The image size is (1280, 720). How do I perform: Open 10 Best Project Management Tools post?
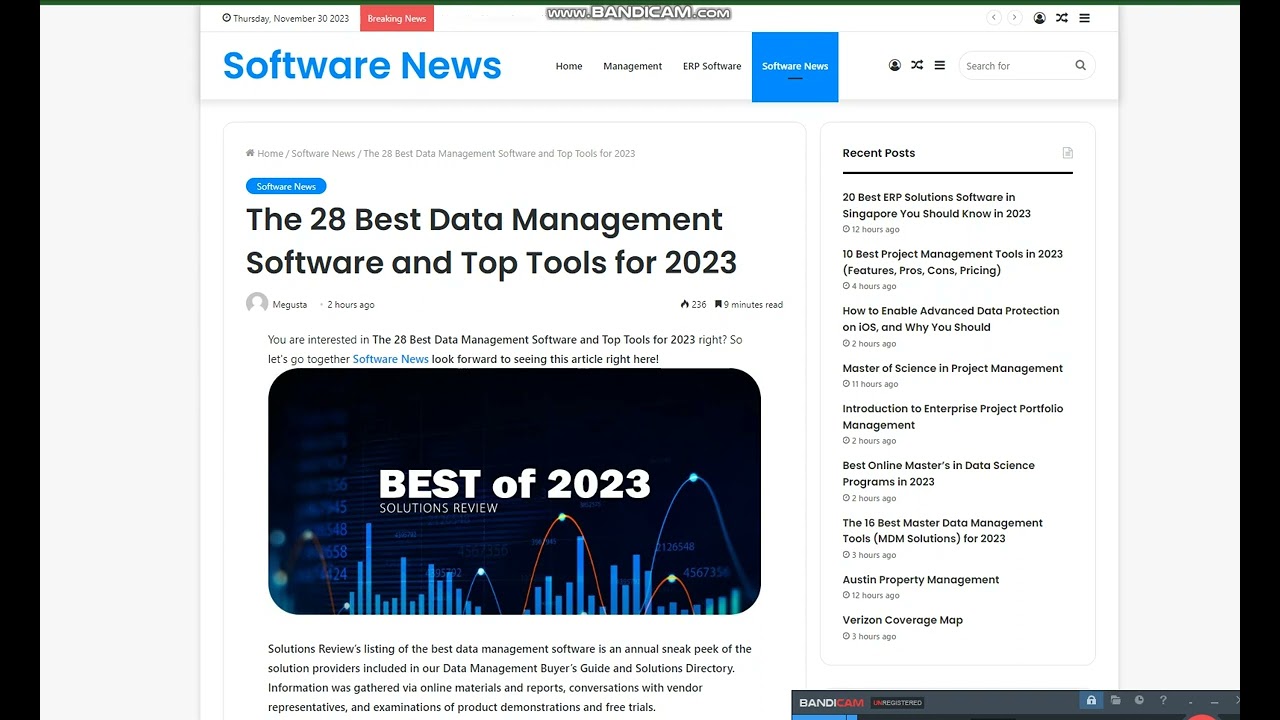click(952, 262)
